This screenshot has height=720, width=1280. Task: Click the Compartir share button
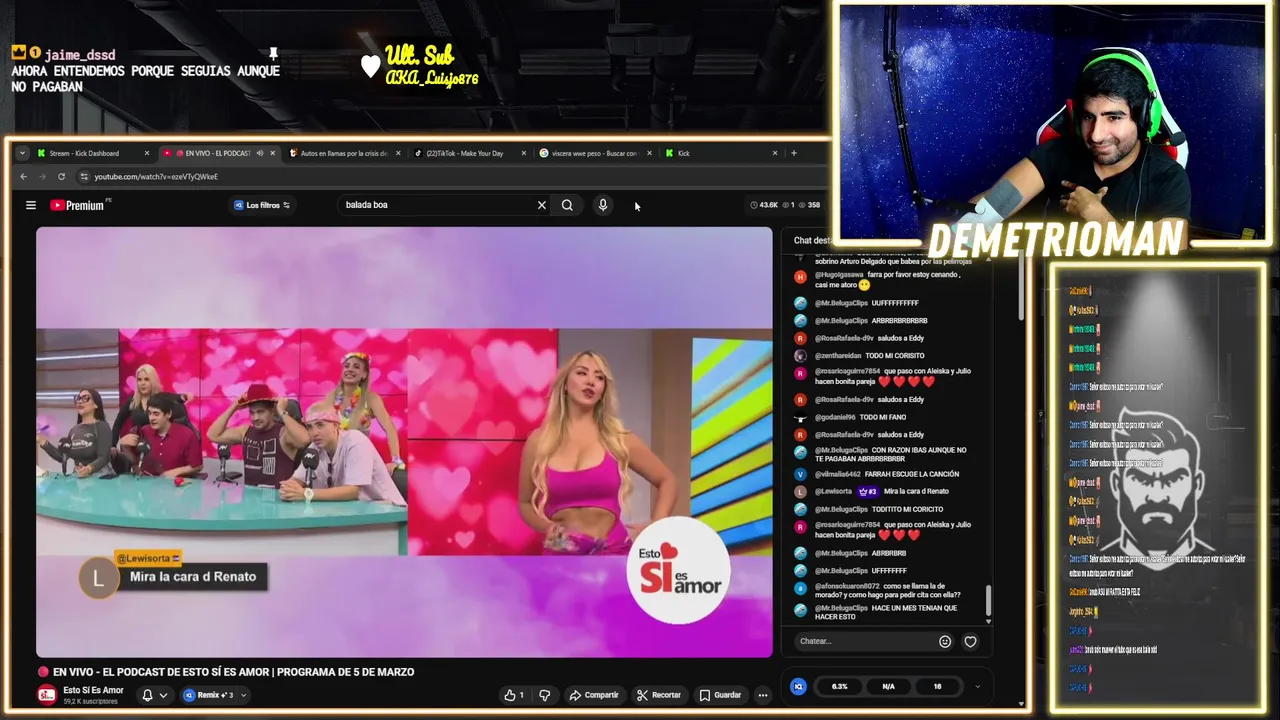[593, 695]
